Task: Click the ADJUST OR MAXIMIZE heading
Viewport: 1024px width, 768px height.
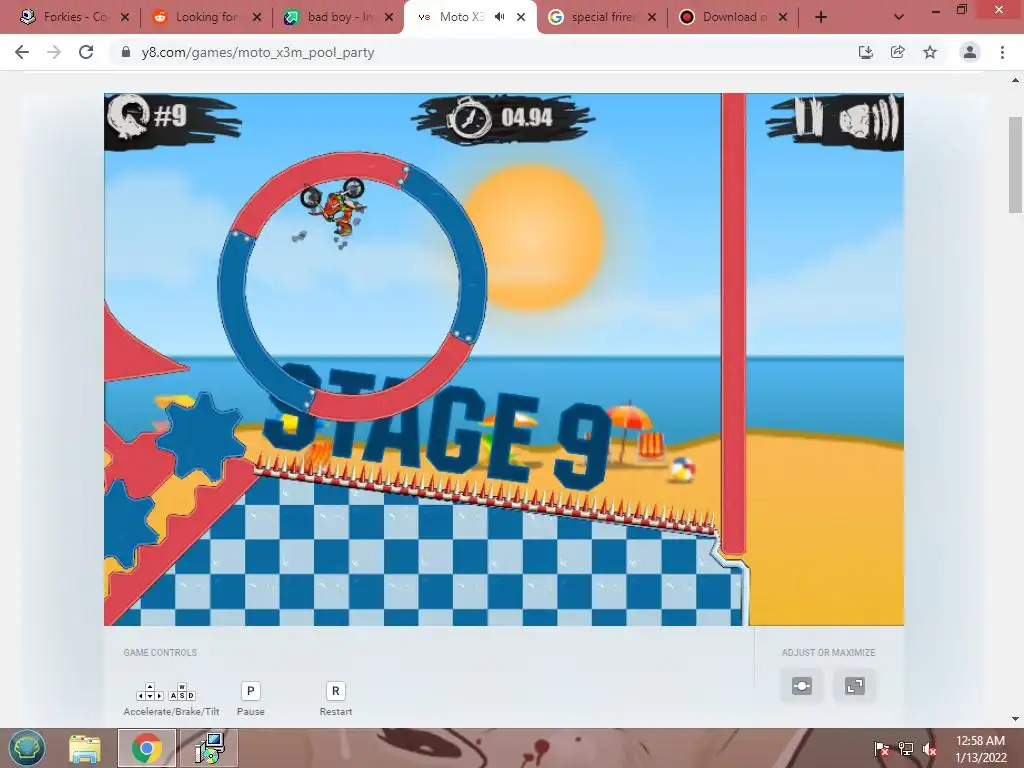Action: [828, 652]
